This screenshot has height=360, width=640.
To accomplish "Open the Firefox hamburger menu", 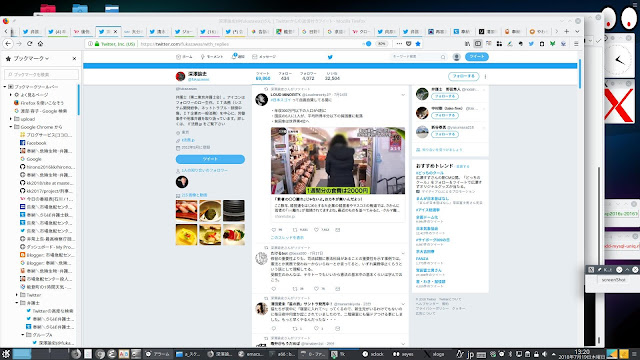I will tap(576, 44).
